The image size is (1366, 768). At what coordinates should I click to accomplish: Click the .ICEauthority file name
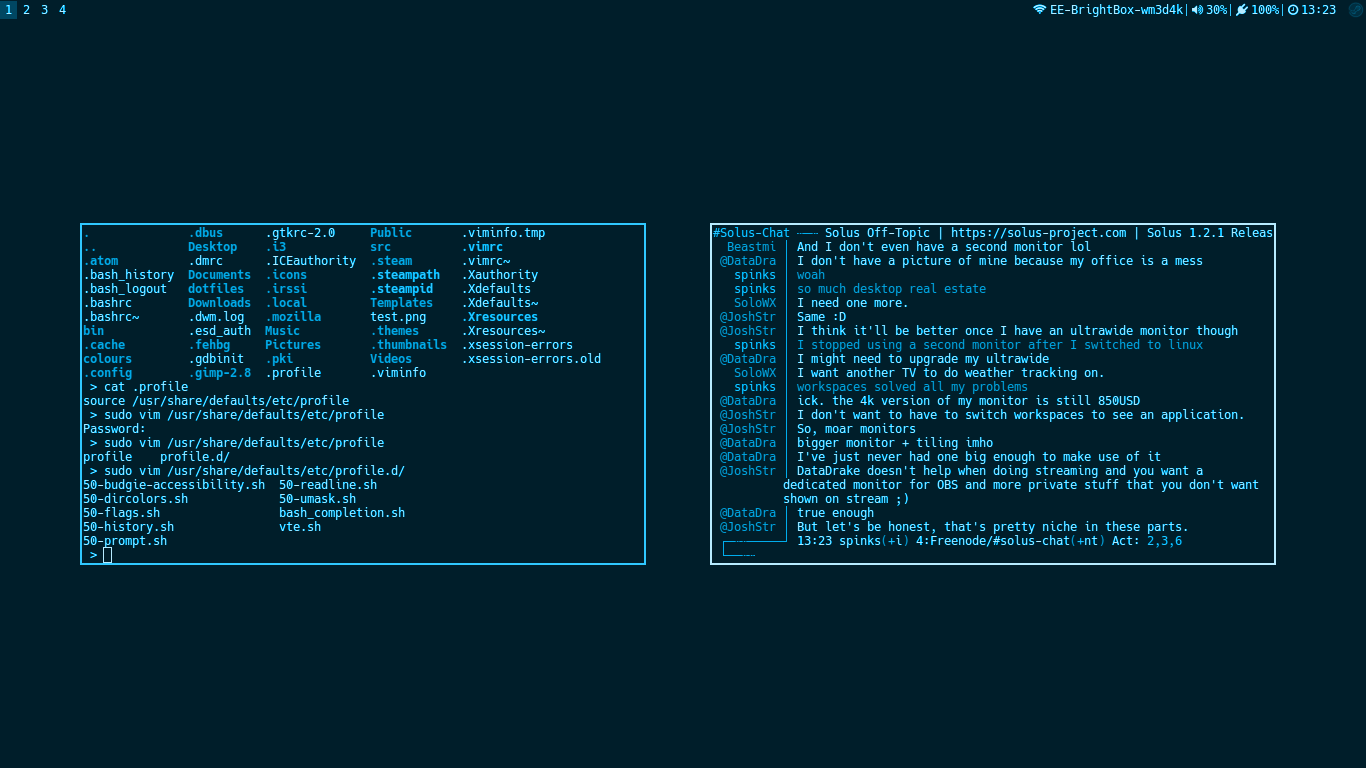[x=310, y=261]
